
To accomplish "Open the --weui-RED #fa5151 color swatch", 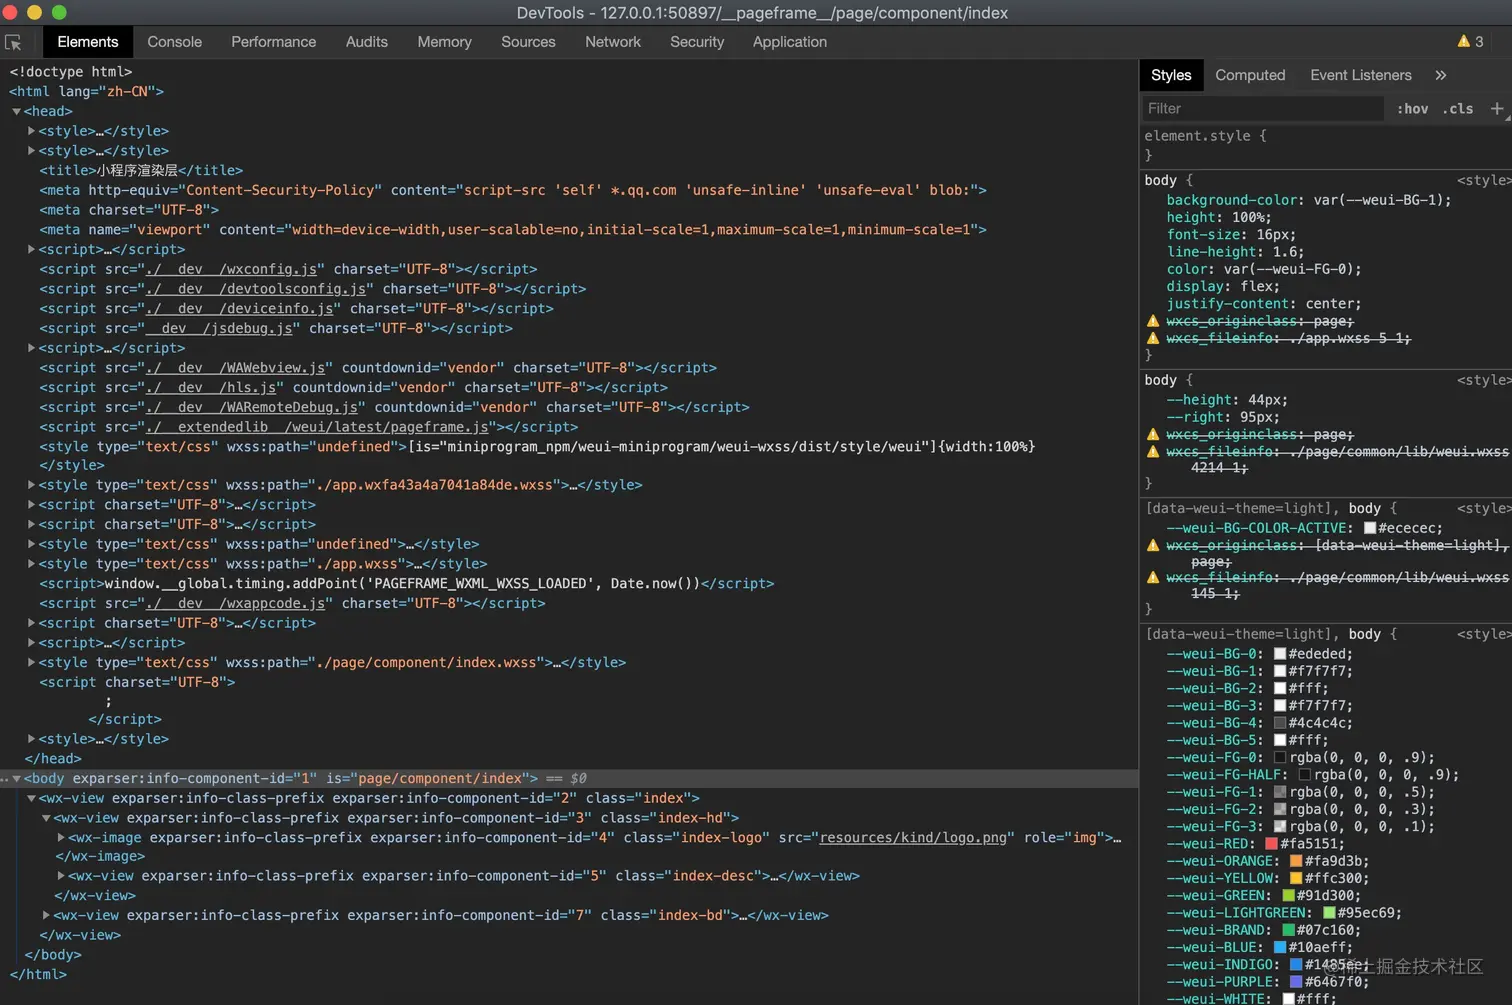I will tap(1272, 844).
